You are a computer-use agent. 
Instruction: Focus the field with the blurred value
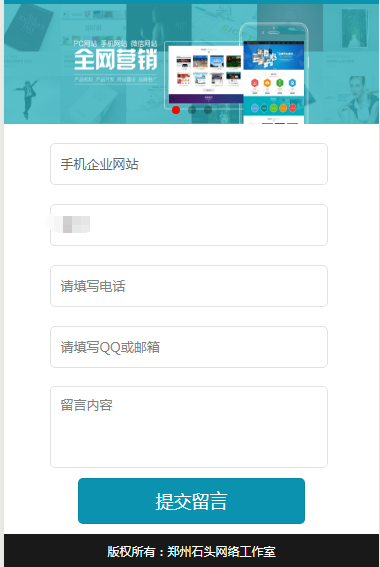(189, 225)
